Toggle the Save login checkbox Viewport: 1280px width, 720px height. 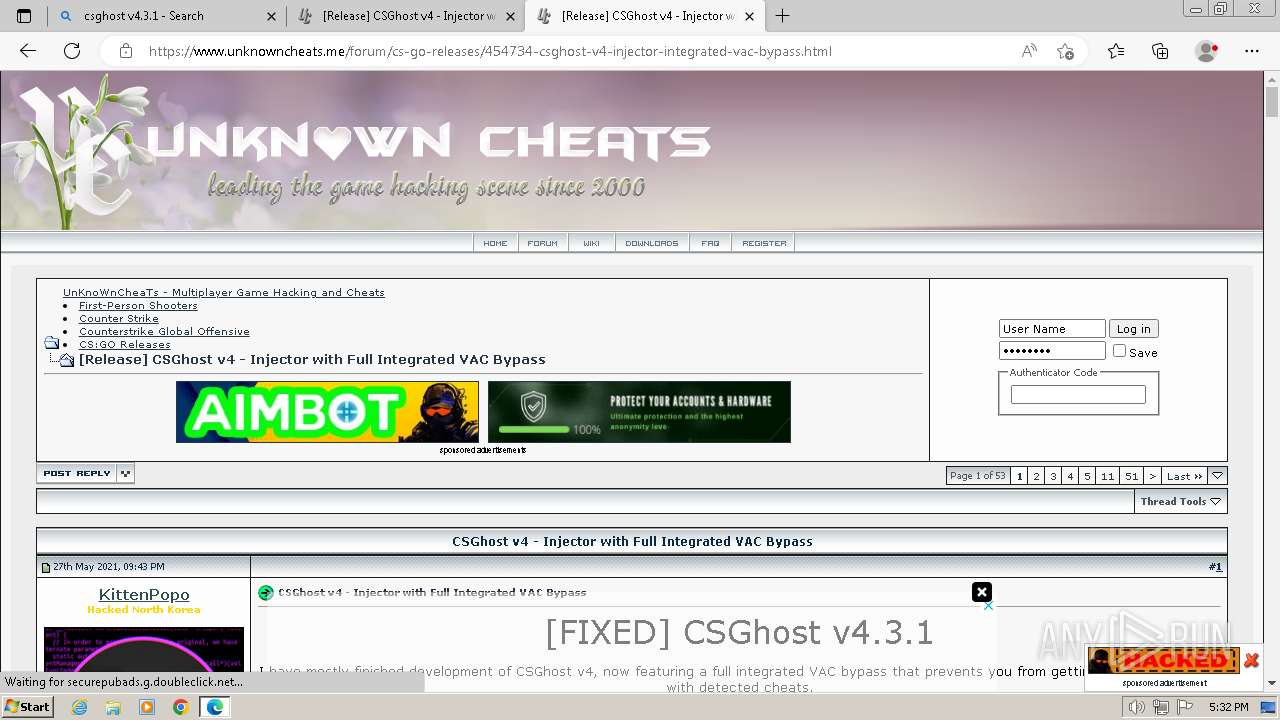click(1119, 351)
